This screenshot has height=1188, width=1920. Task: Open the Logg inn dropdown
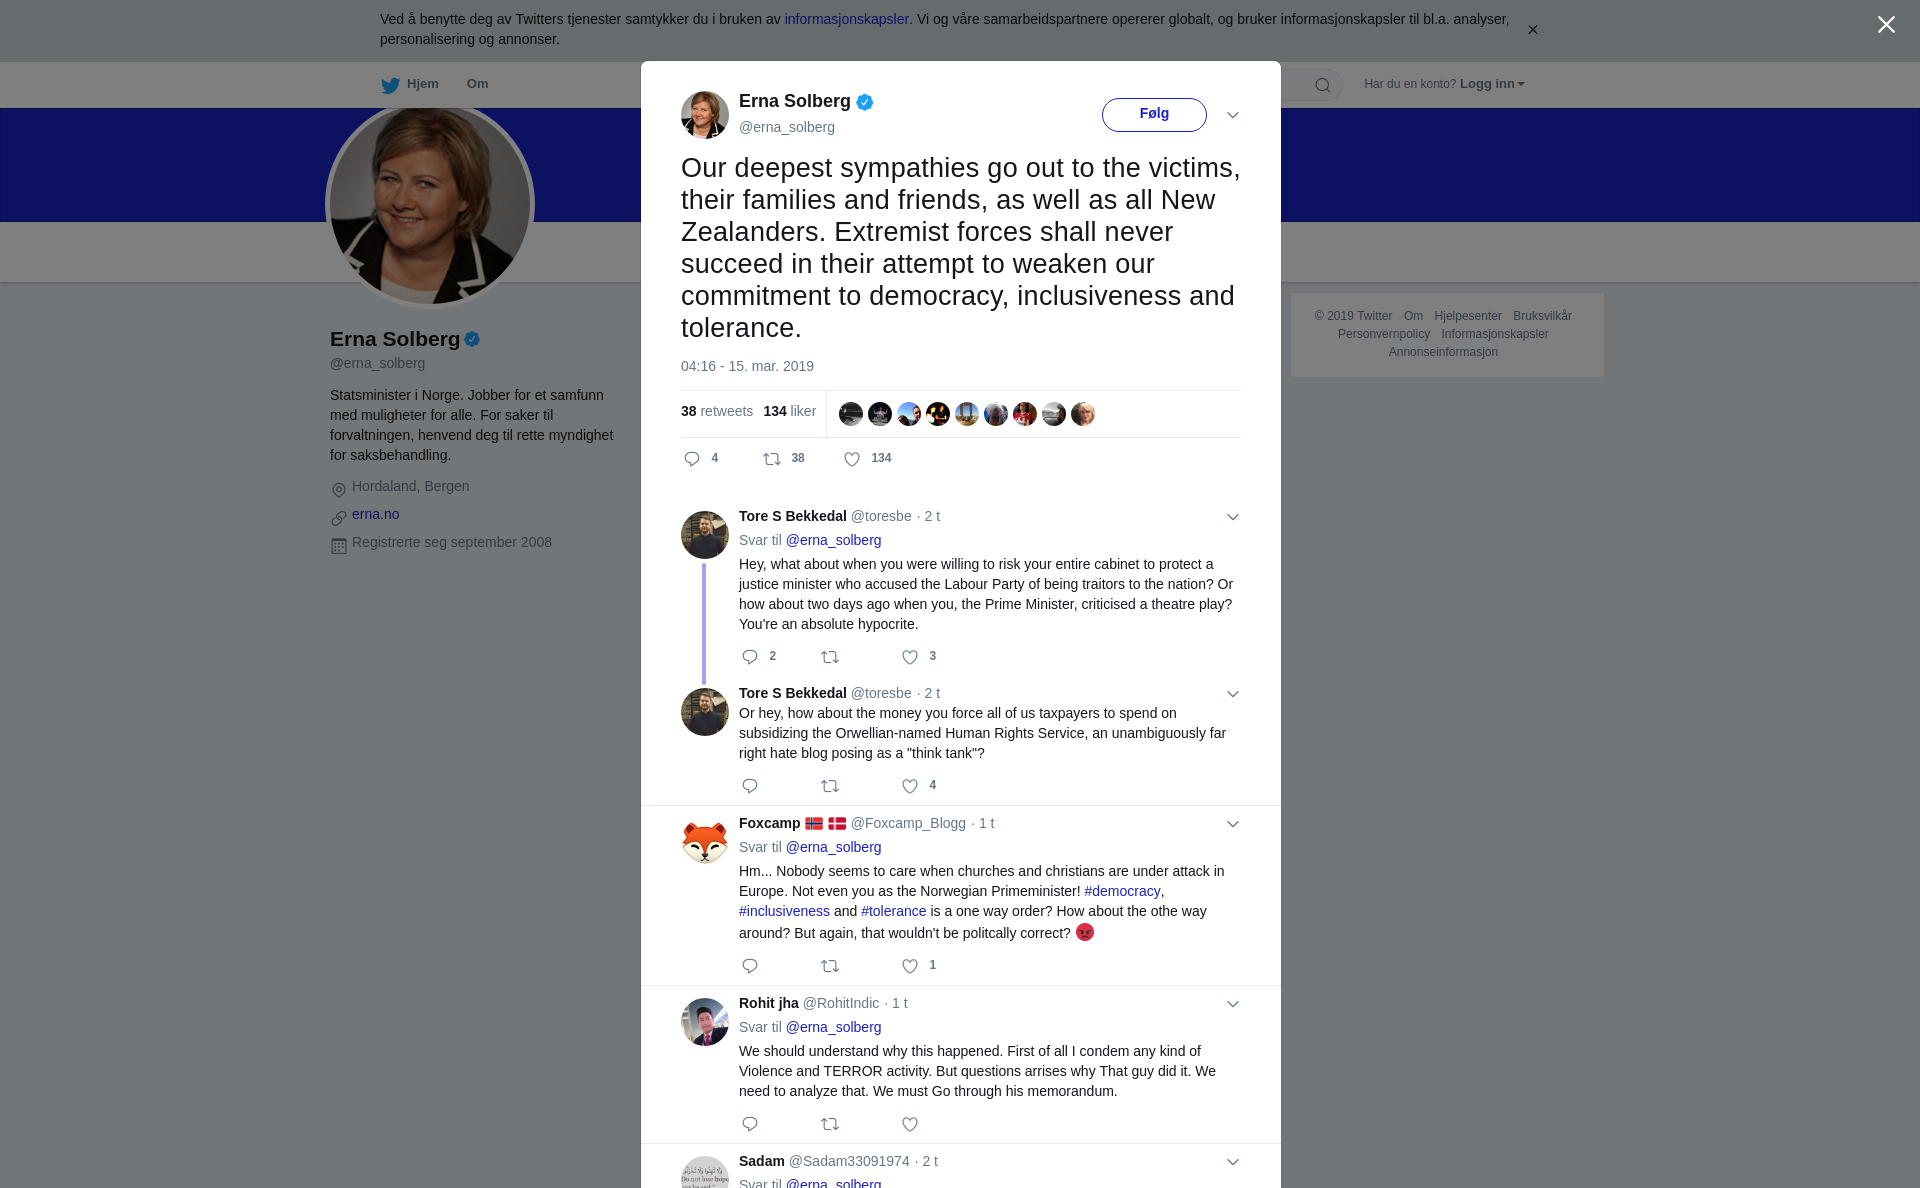[x=1492, y=84]
